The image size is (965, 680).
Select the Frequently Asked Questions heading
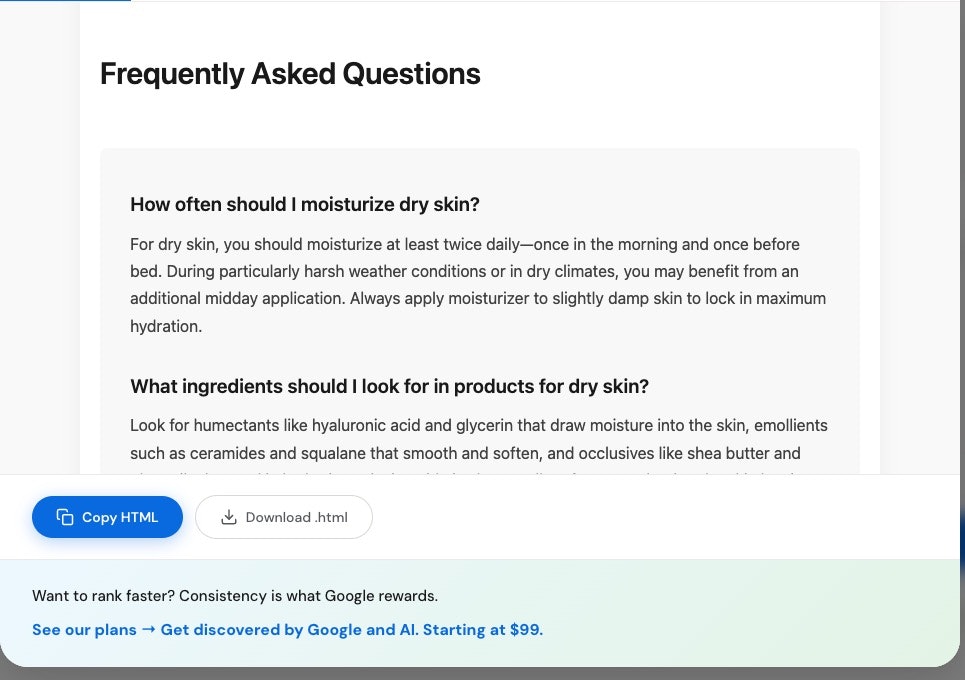coord(290,73)
